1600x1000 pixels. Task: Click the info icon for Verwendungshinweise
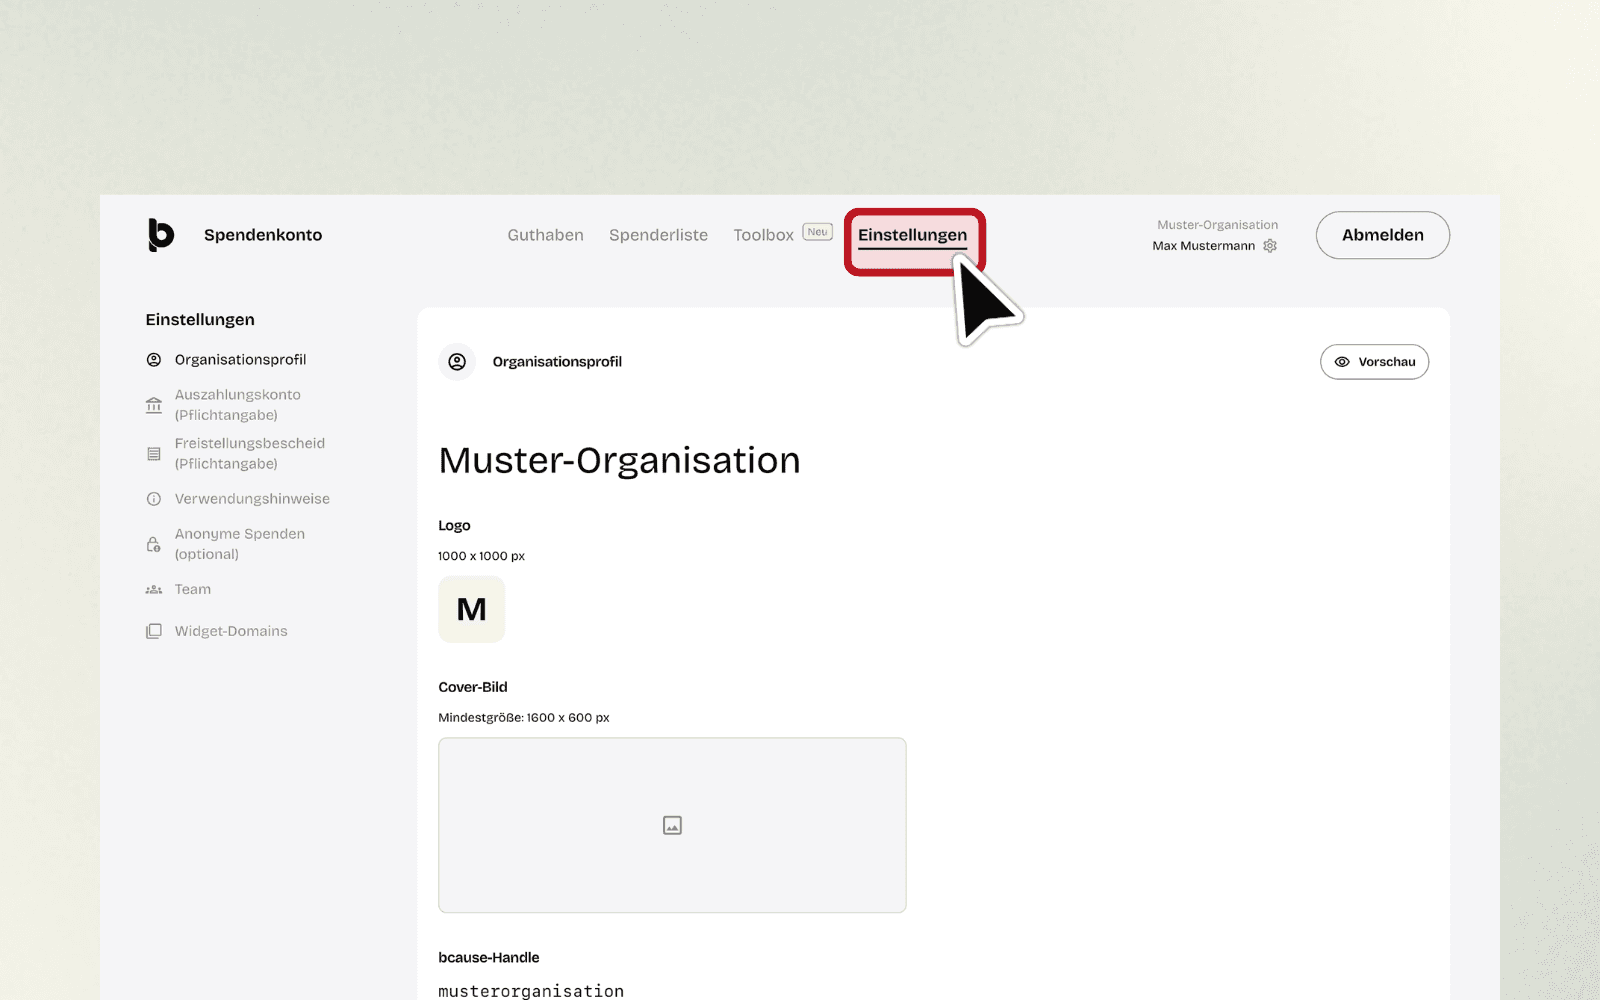(x=154, y=499)
